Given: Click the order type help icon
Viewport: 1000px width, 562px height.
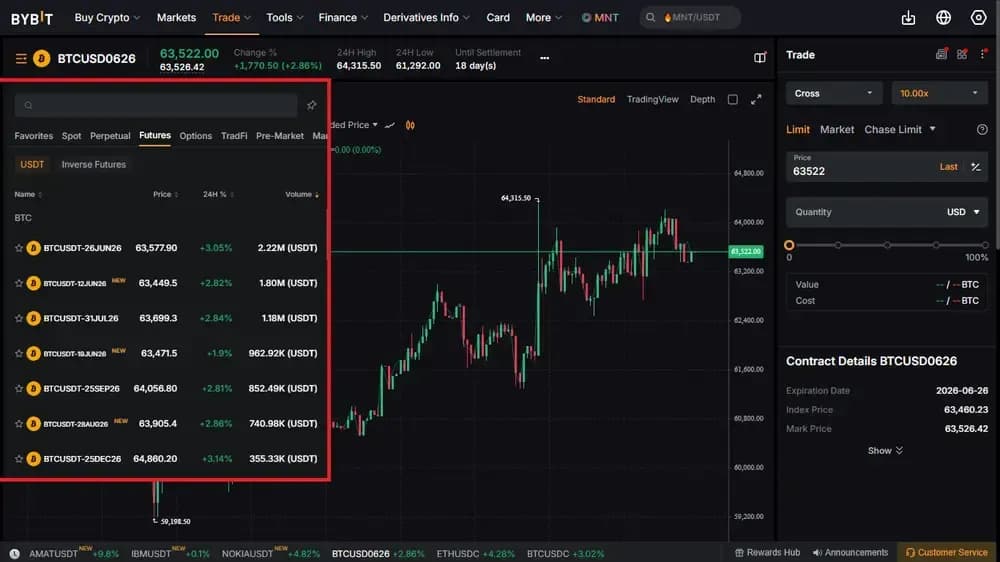Looking at the screenshot, I should point(982,129).
